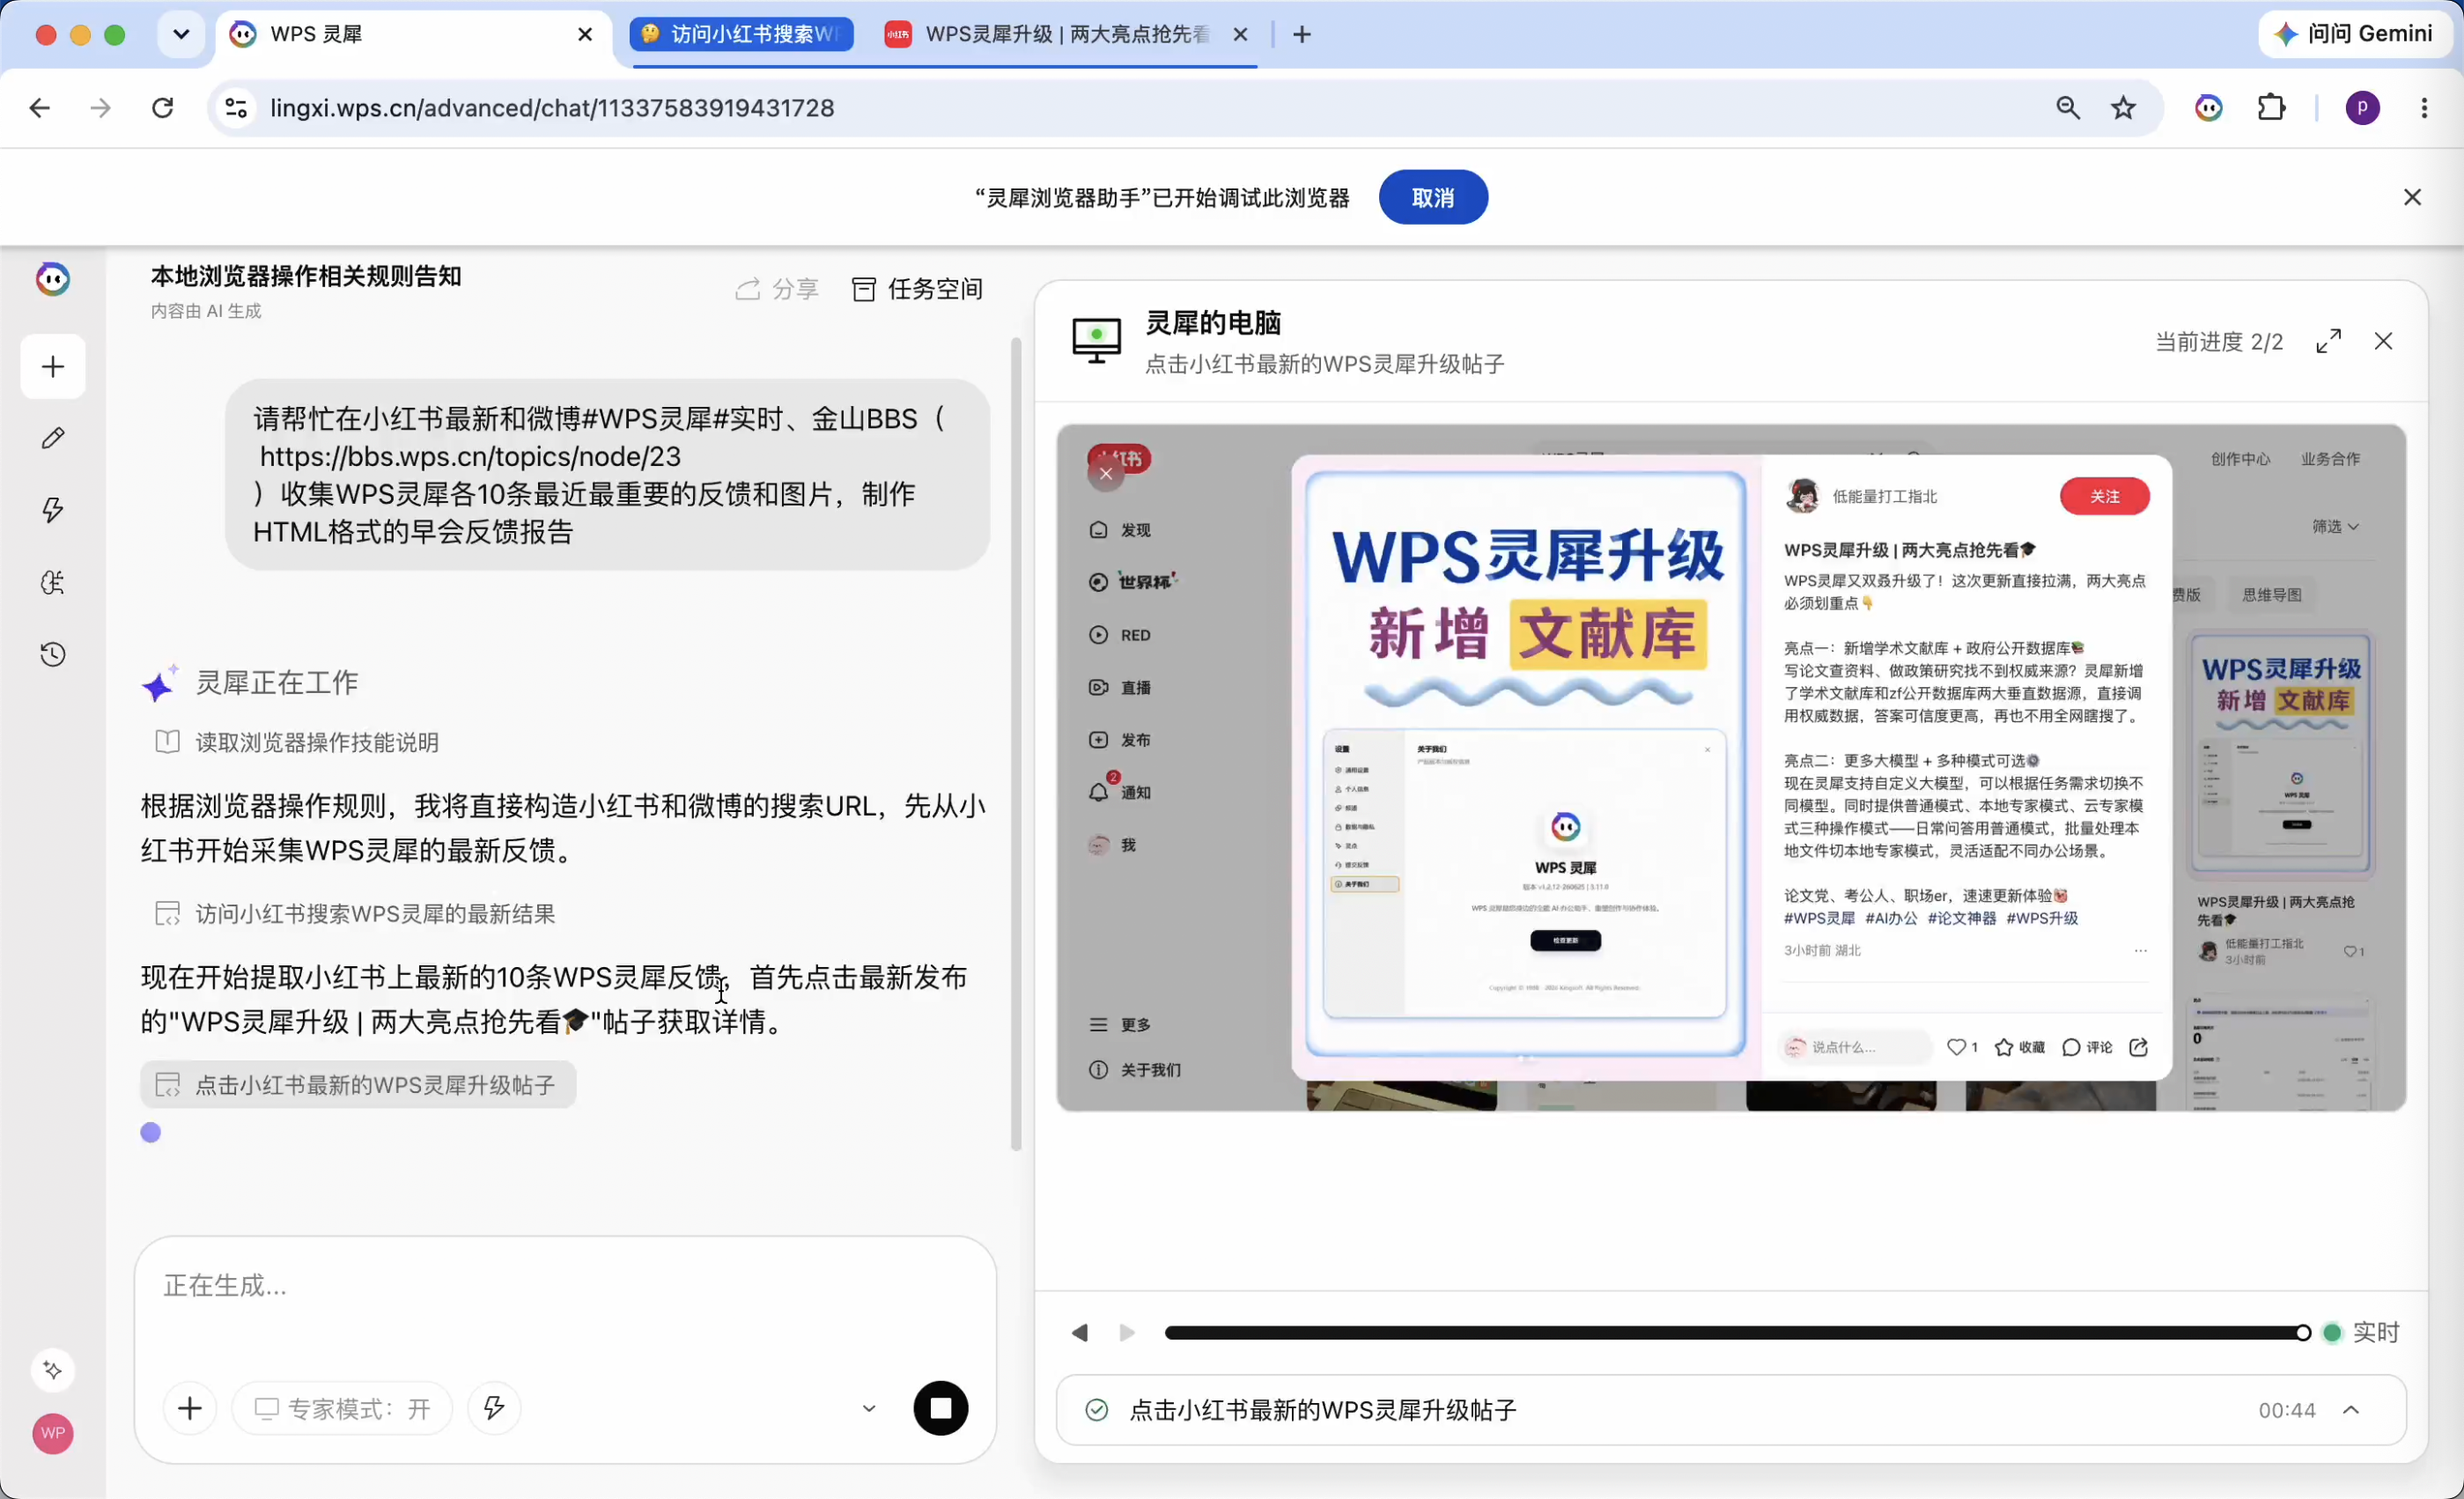Dismiss the debugging notification bar
Image resolution: width=2464 pixels, height=1499 pixels.
[2412, 197]
